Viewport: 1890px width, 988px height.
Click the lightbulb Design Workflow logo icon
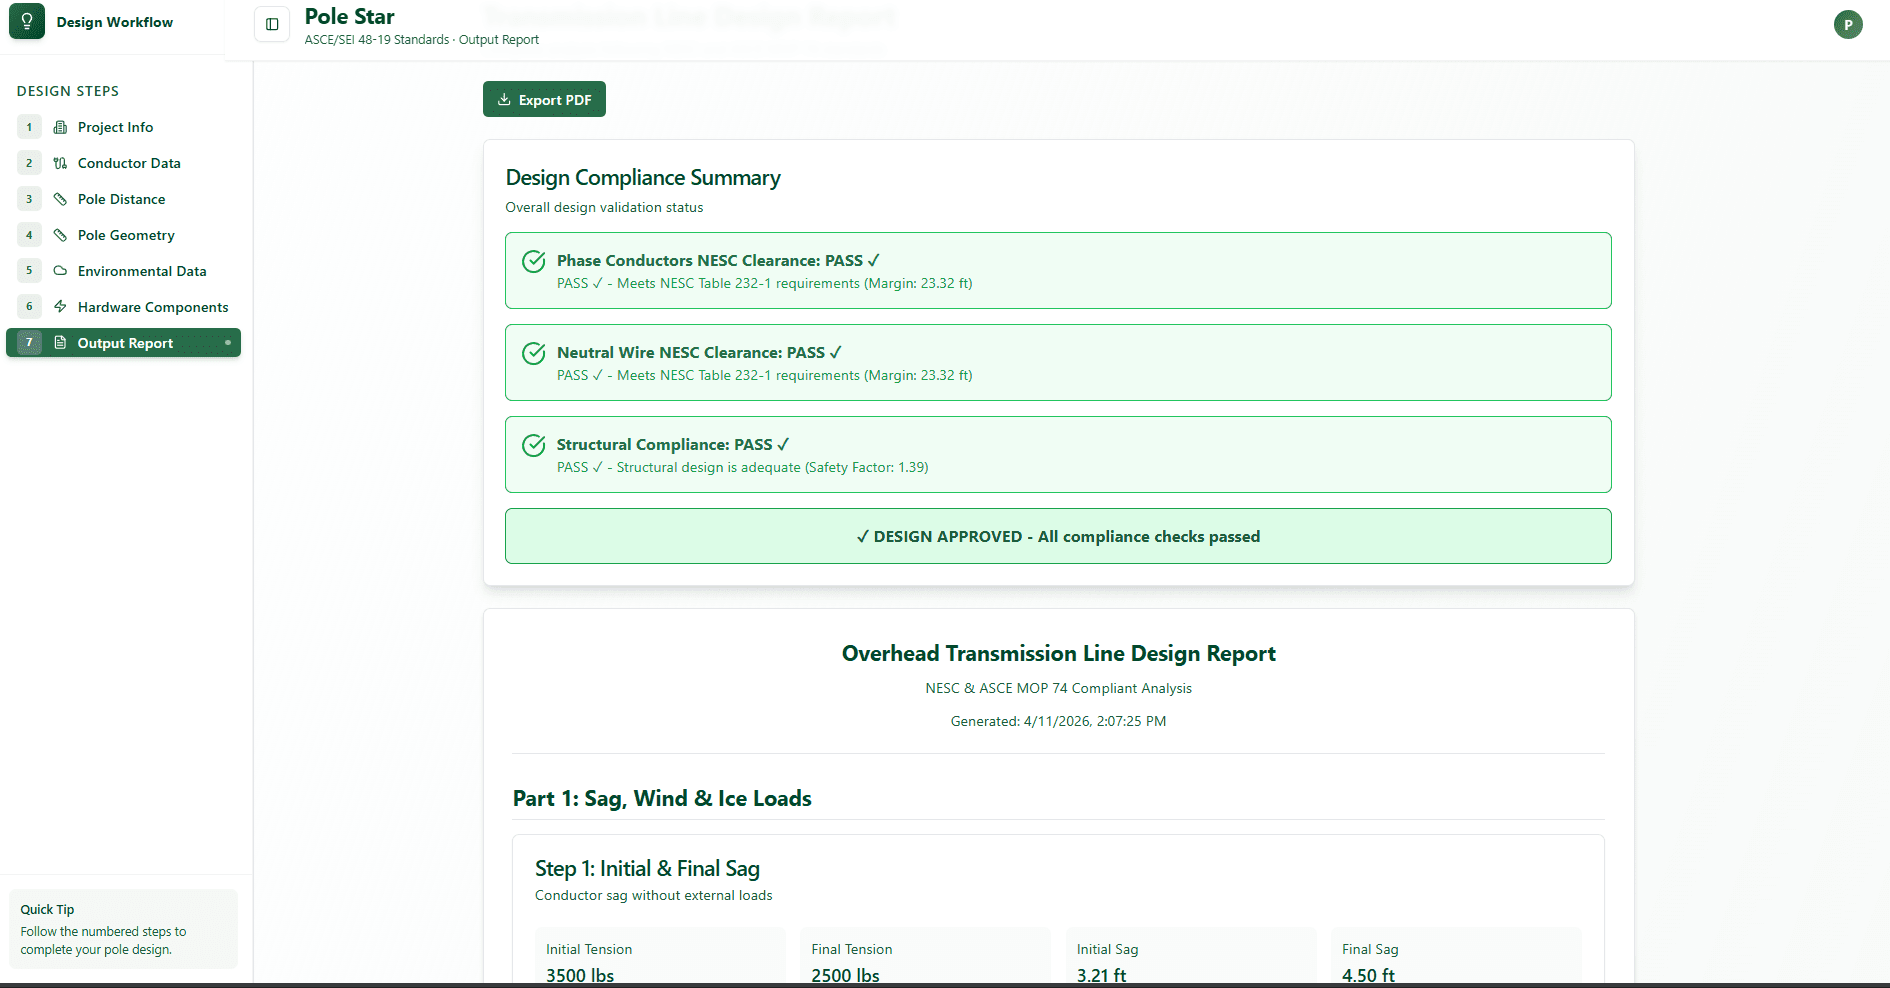(27, 22)
